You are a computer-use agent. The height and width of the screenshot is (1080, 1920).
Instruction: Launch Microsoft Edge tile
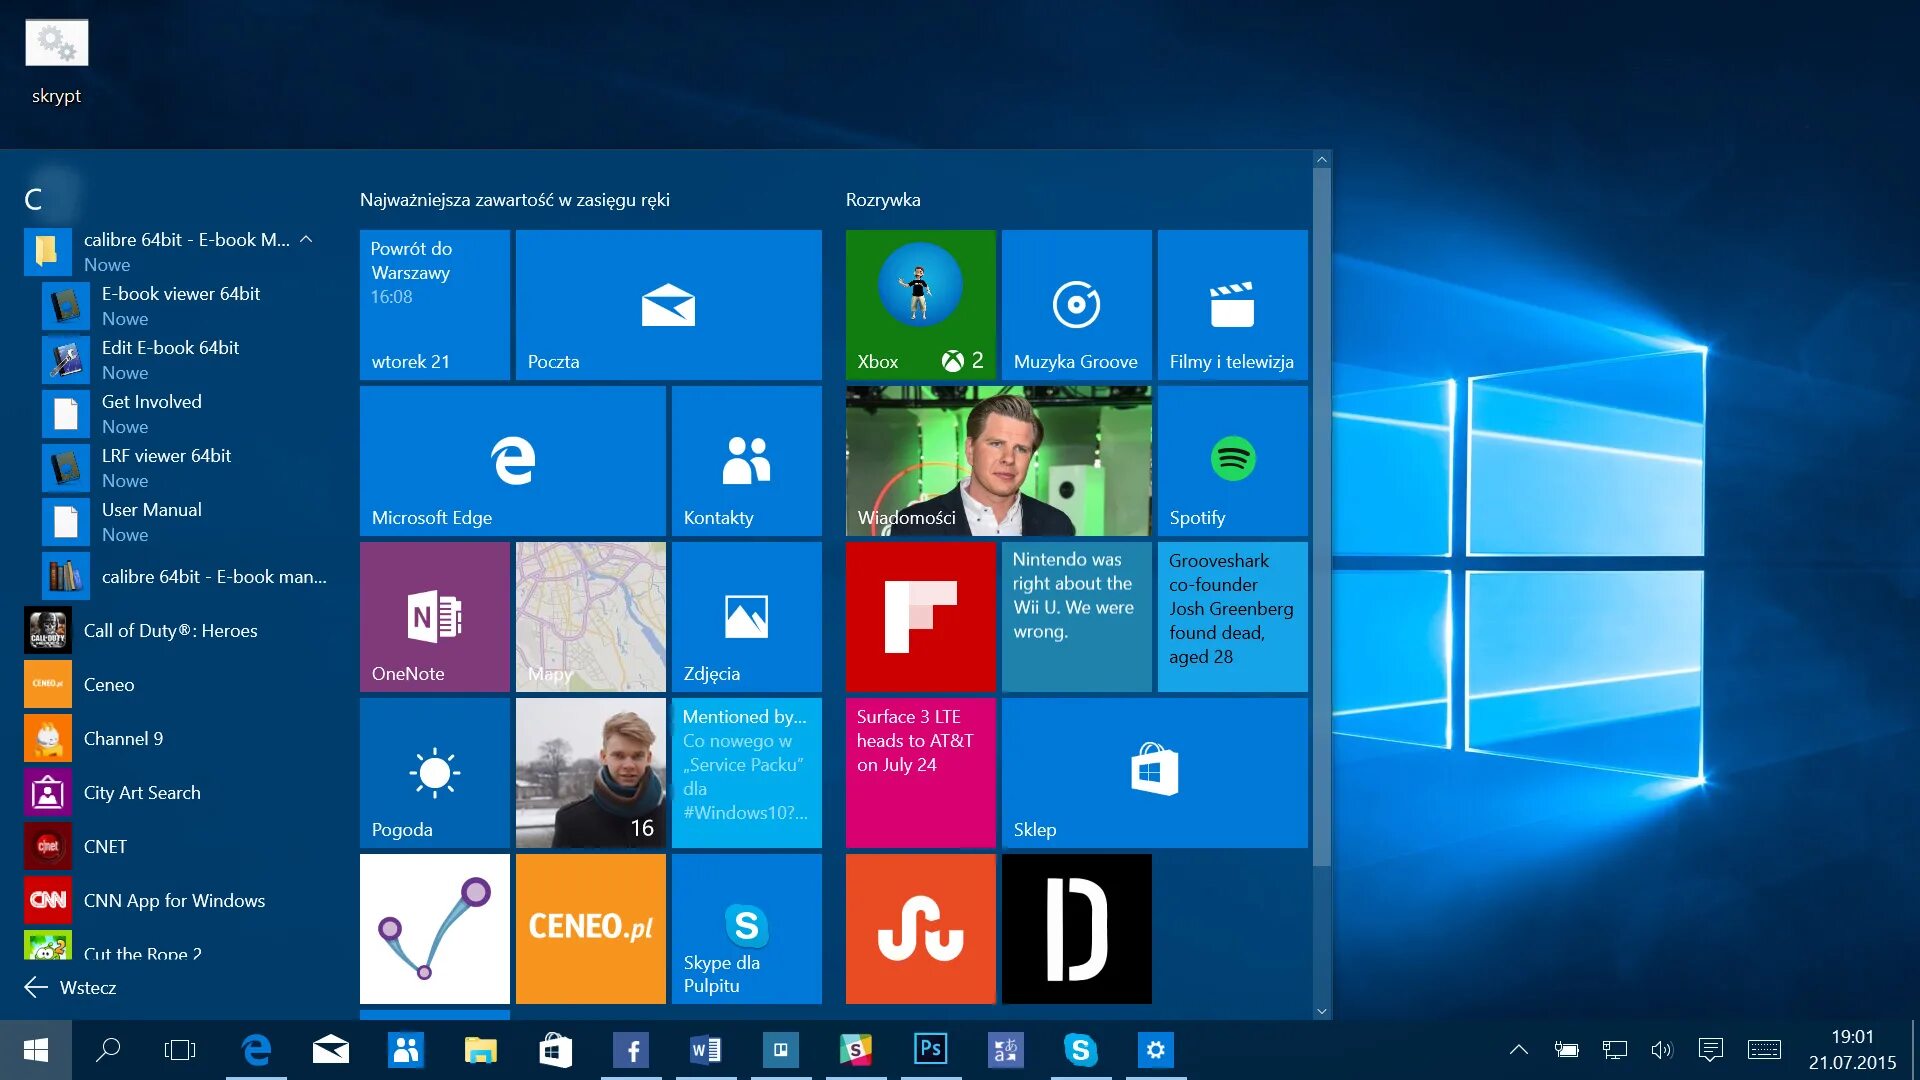pyautogui.click(x=512, y=461)
